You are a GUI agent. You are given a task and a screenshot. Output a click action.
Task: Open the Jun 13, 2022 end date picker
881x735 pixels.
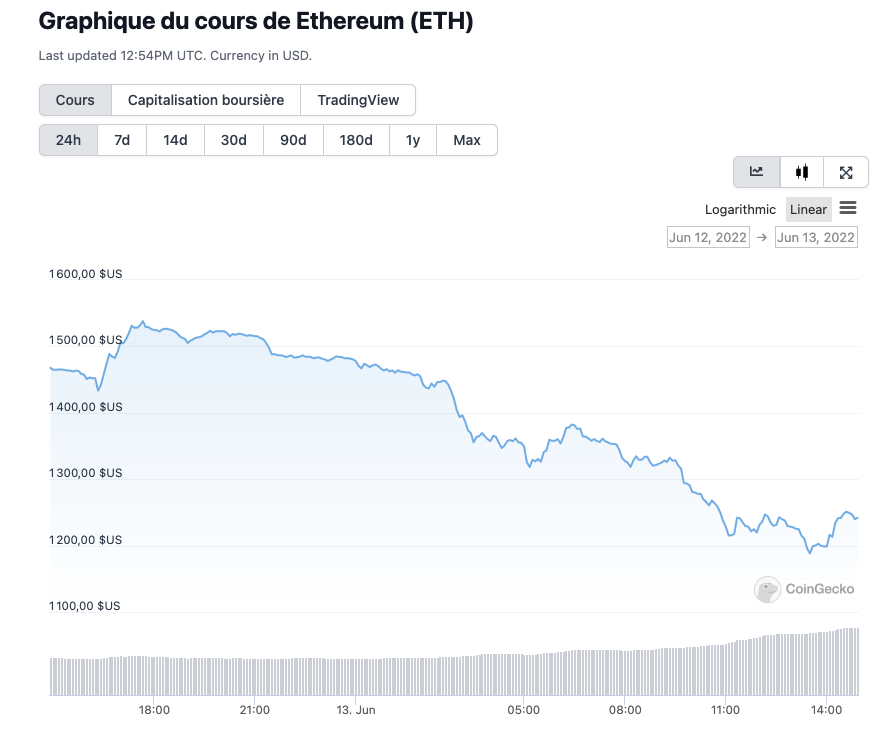pos(816,237)
